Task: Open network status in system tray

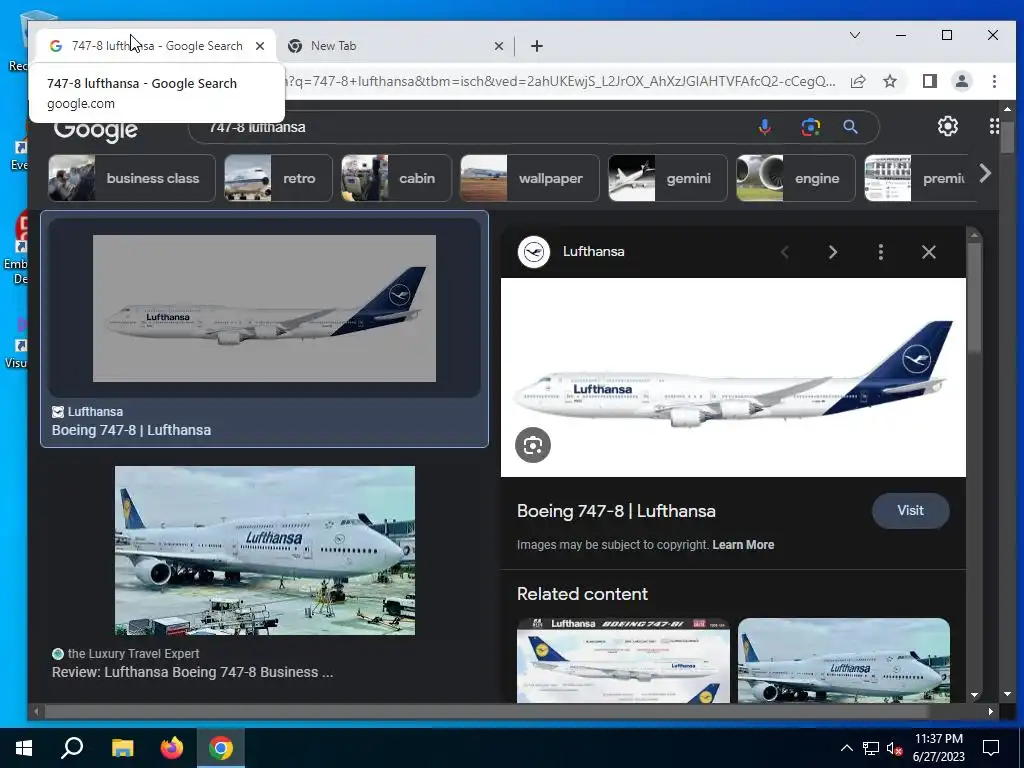Action: coord(871,748)
